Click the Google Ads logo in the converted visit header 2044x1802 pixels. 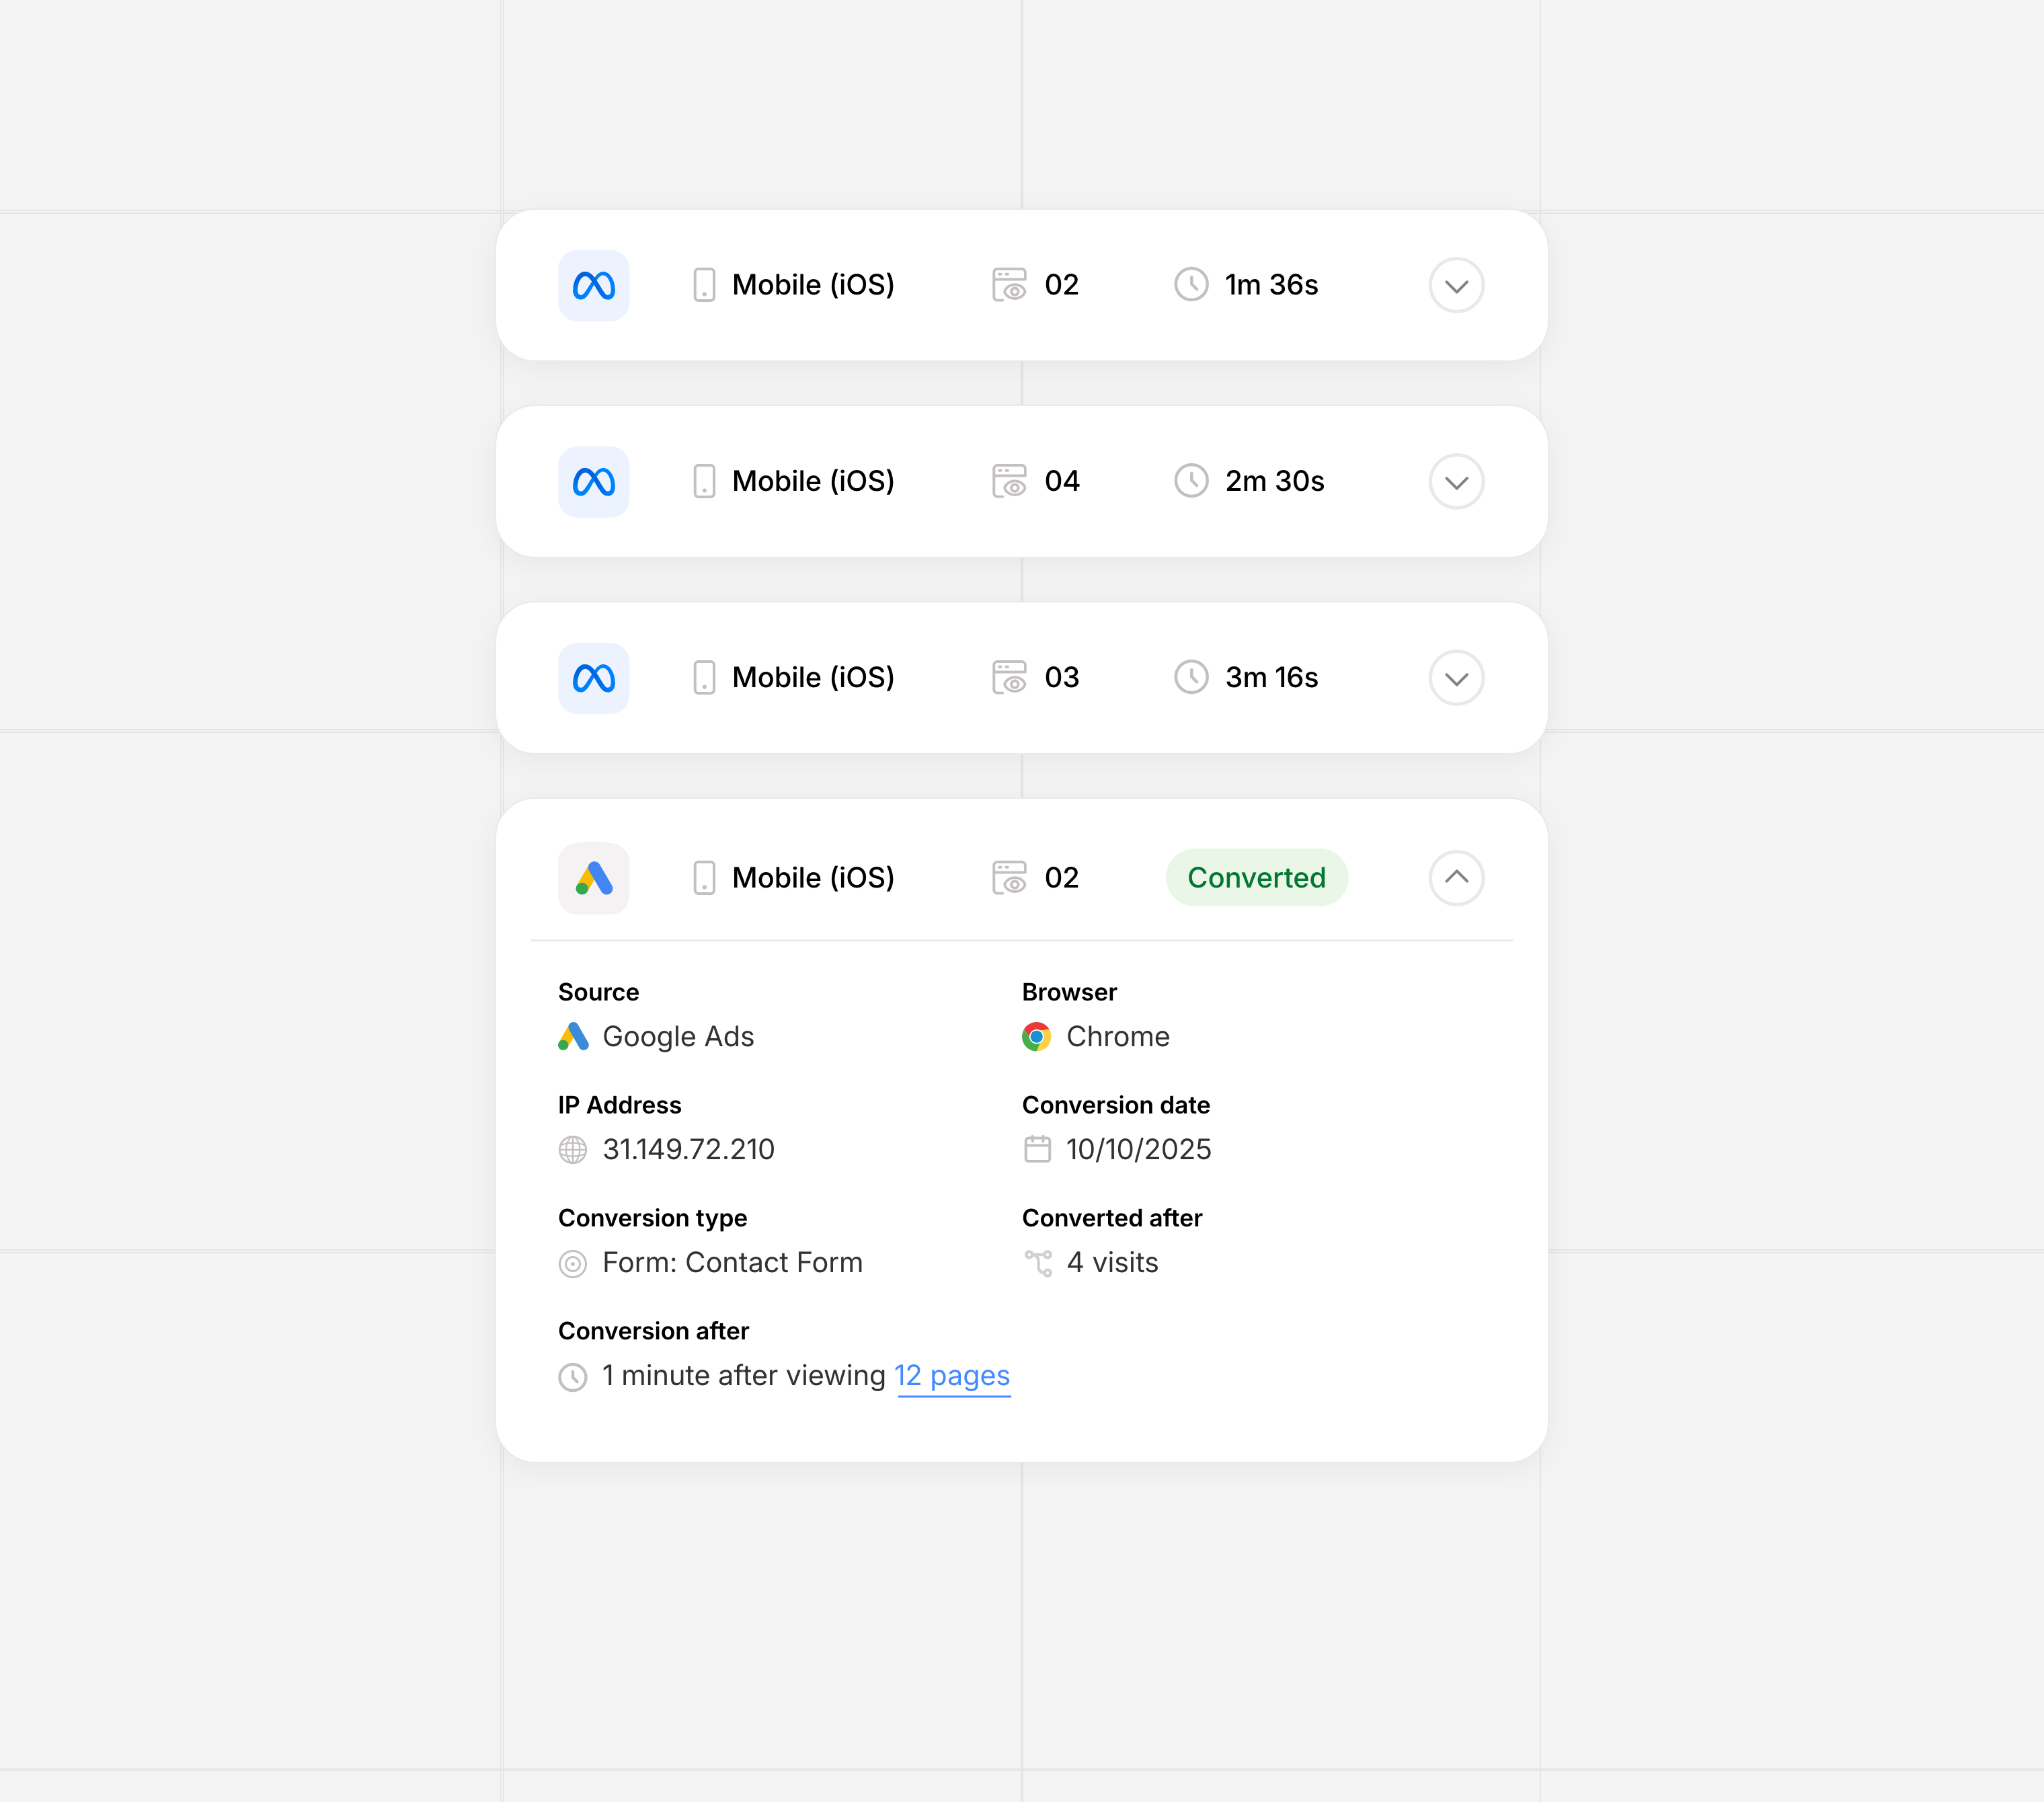click(593, 878)
